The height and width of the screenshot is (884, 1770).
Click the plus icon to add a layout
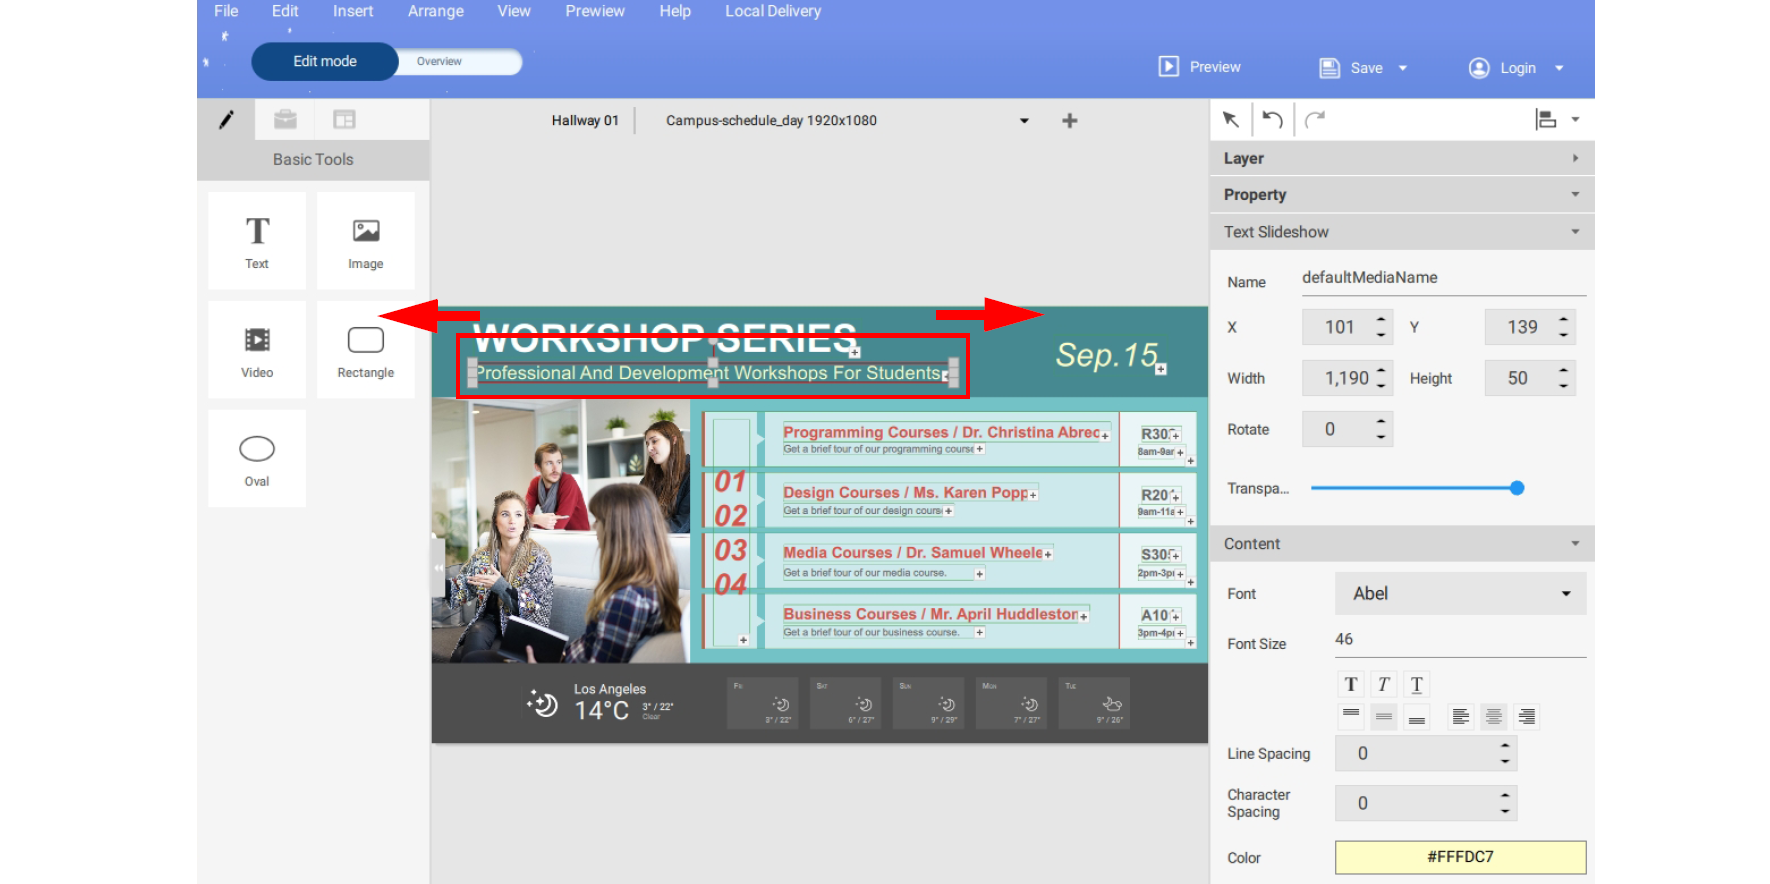point(1069,121)
